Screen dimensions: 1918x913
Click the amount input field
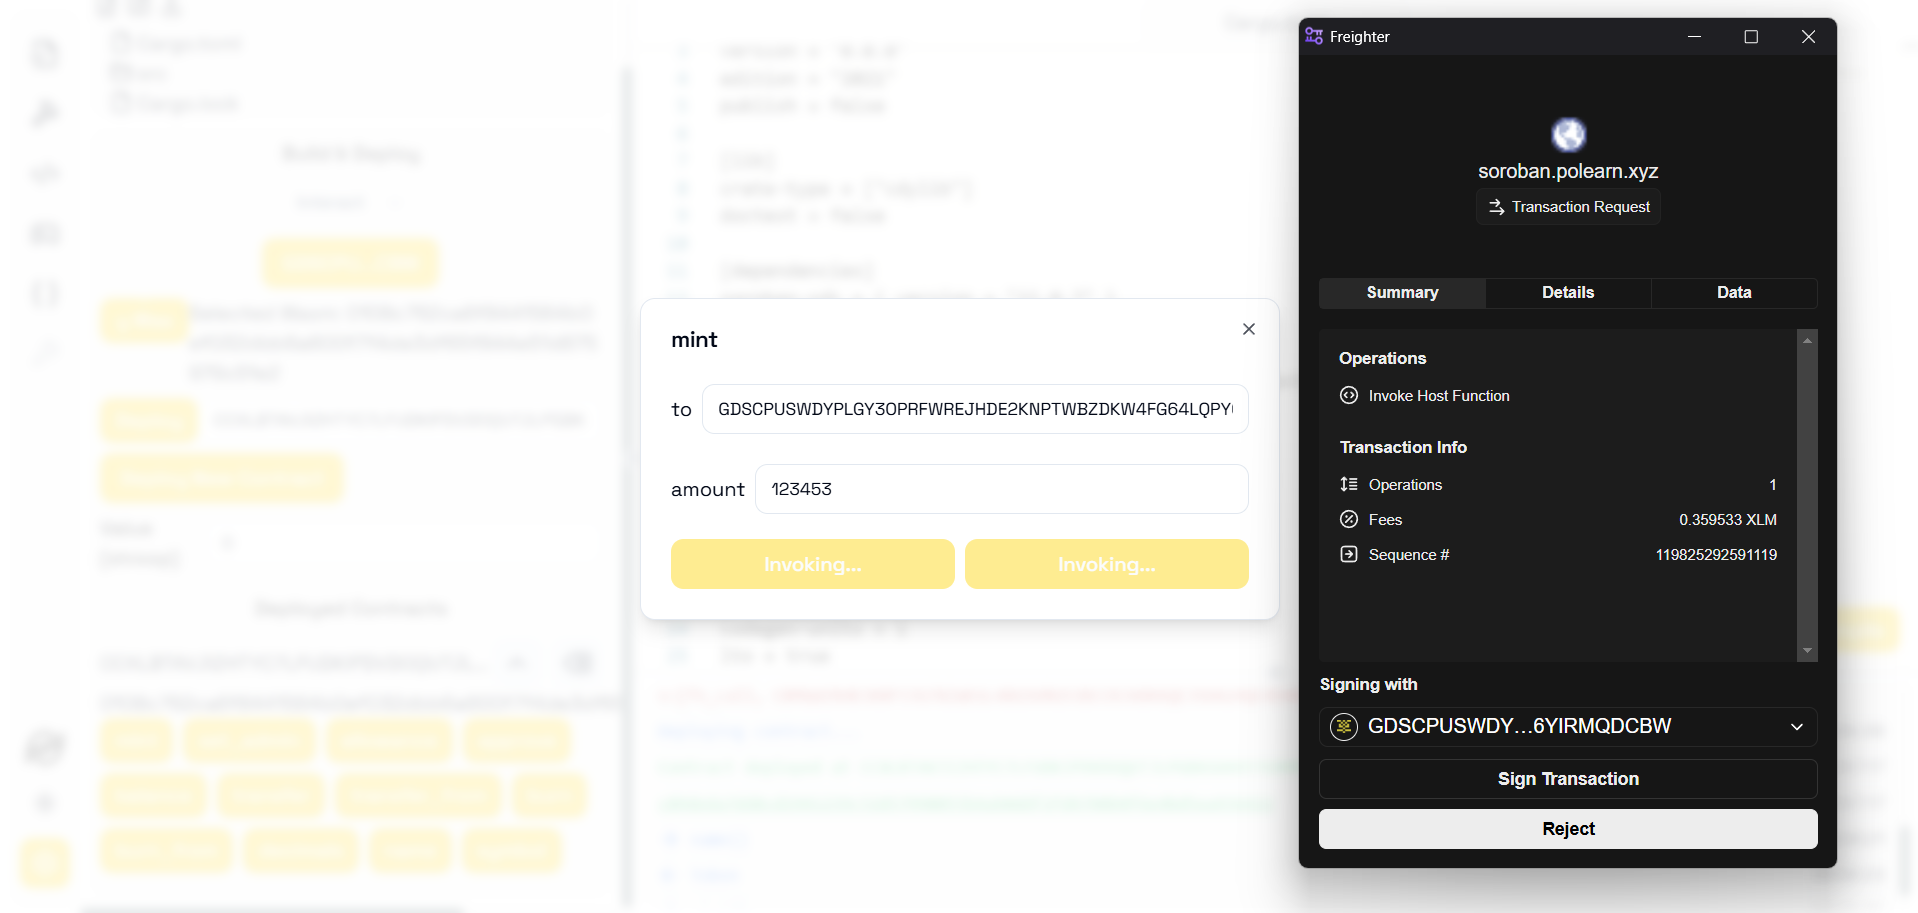pos(1002,489)
